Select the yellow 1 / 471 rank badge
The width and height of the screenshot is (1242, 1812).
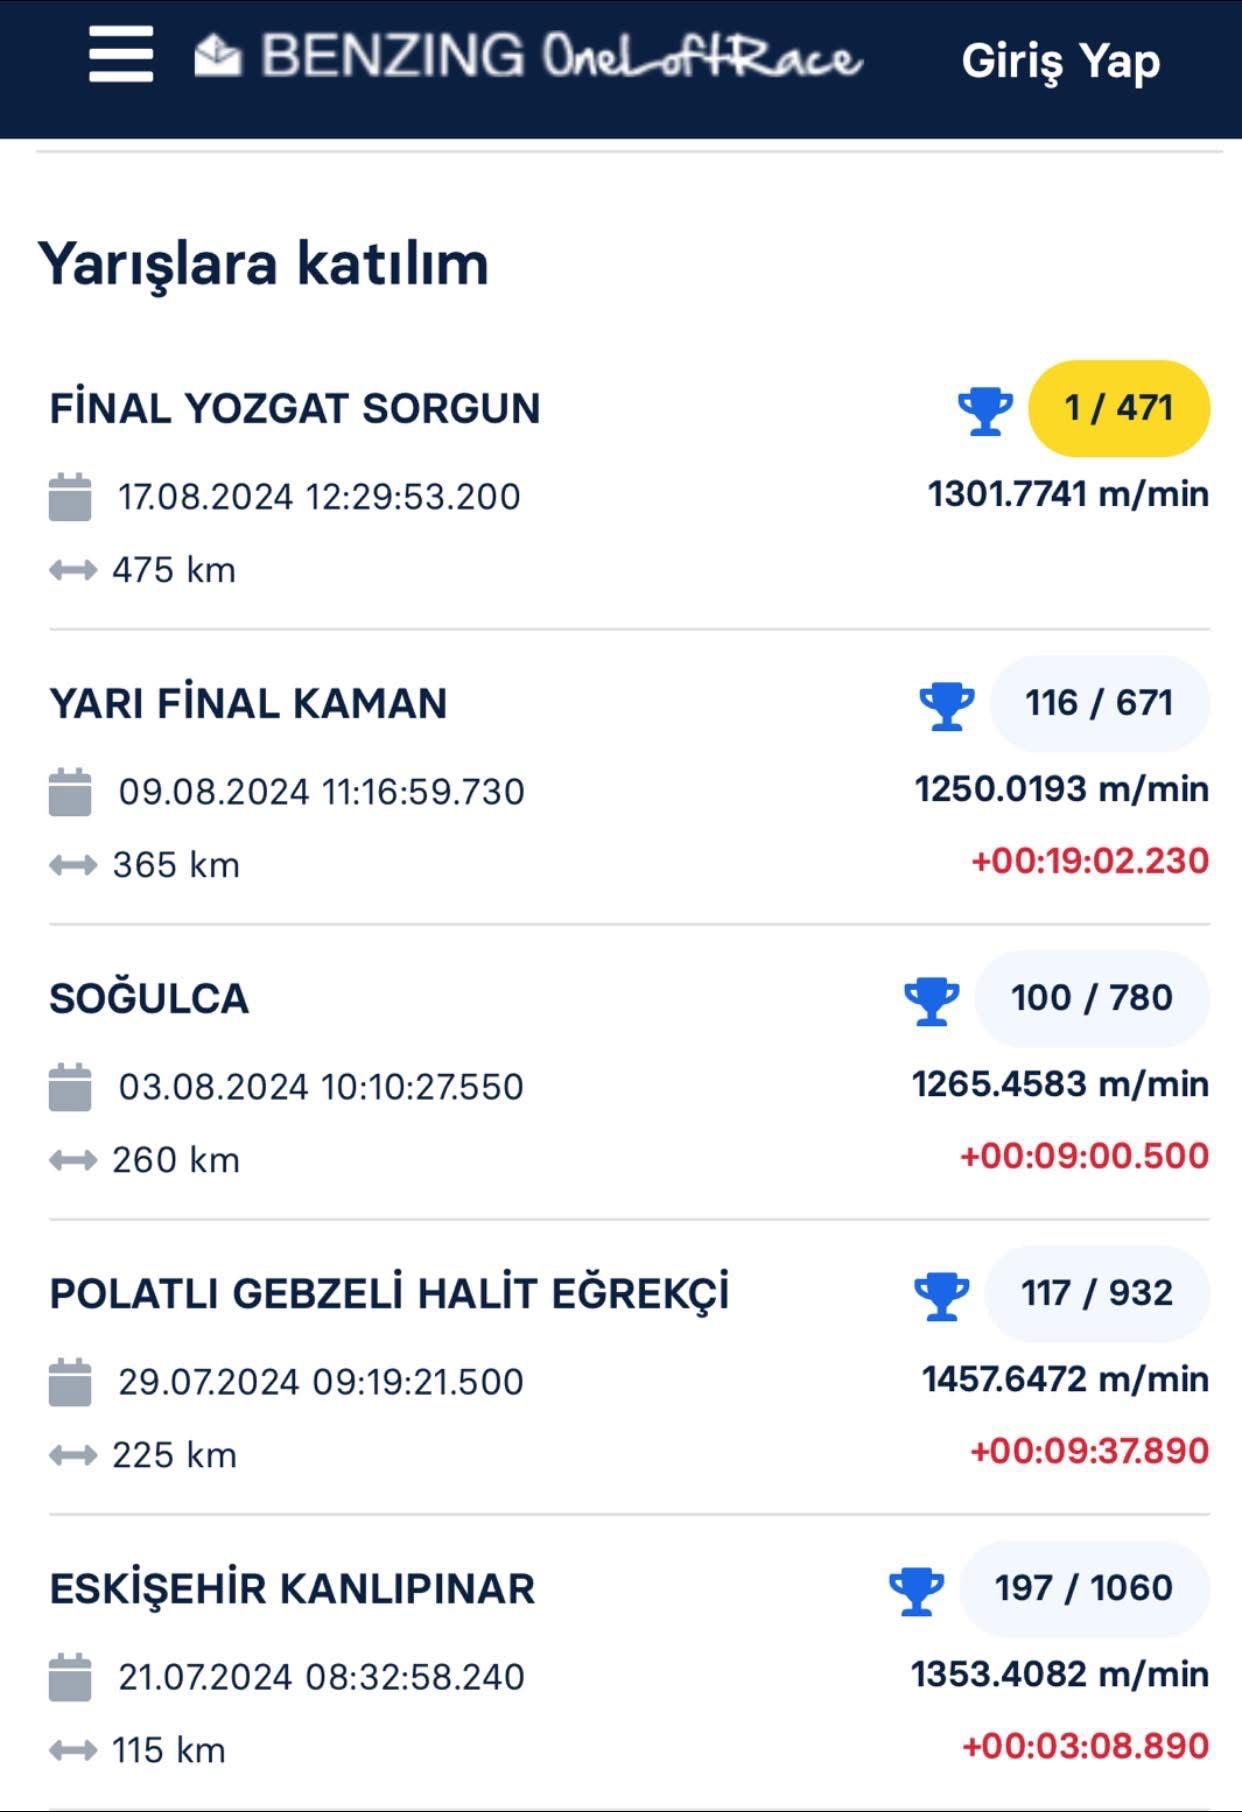pos(1119,408)
